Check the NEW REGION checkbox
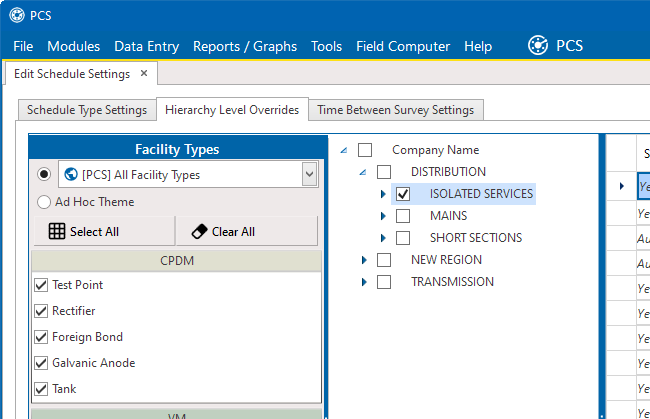This screenshot has width=650, height=419. (x=384, y=260)
